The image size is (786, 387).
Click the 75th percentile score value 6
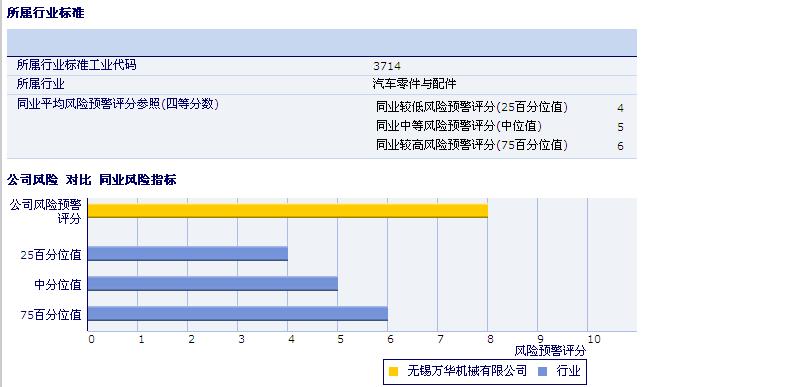[621, 146]
